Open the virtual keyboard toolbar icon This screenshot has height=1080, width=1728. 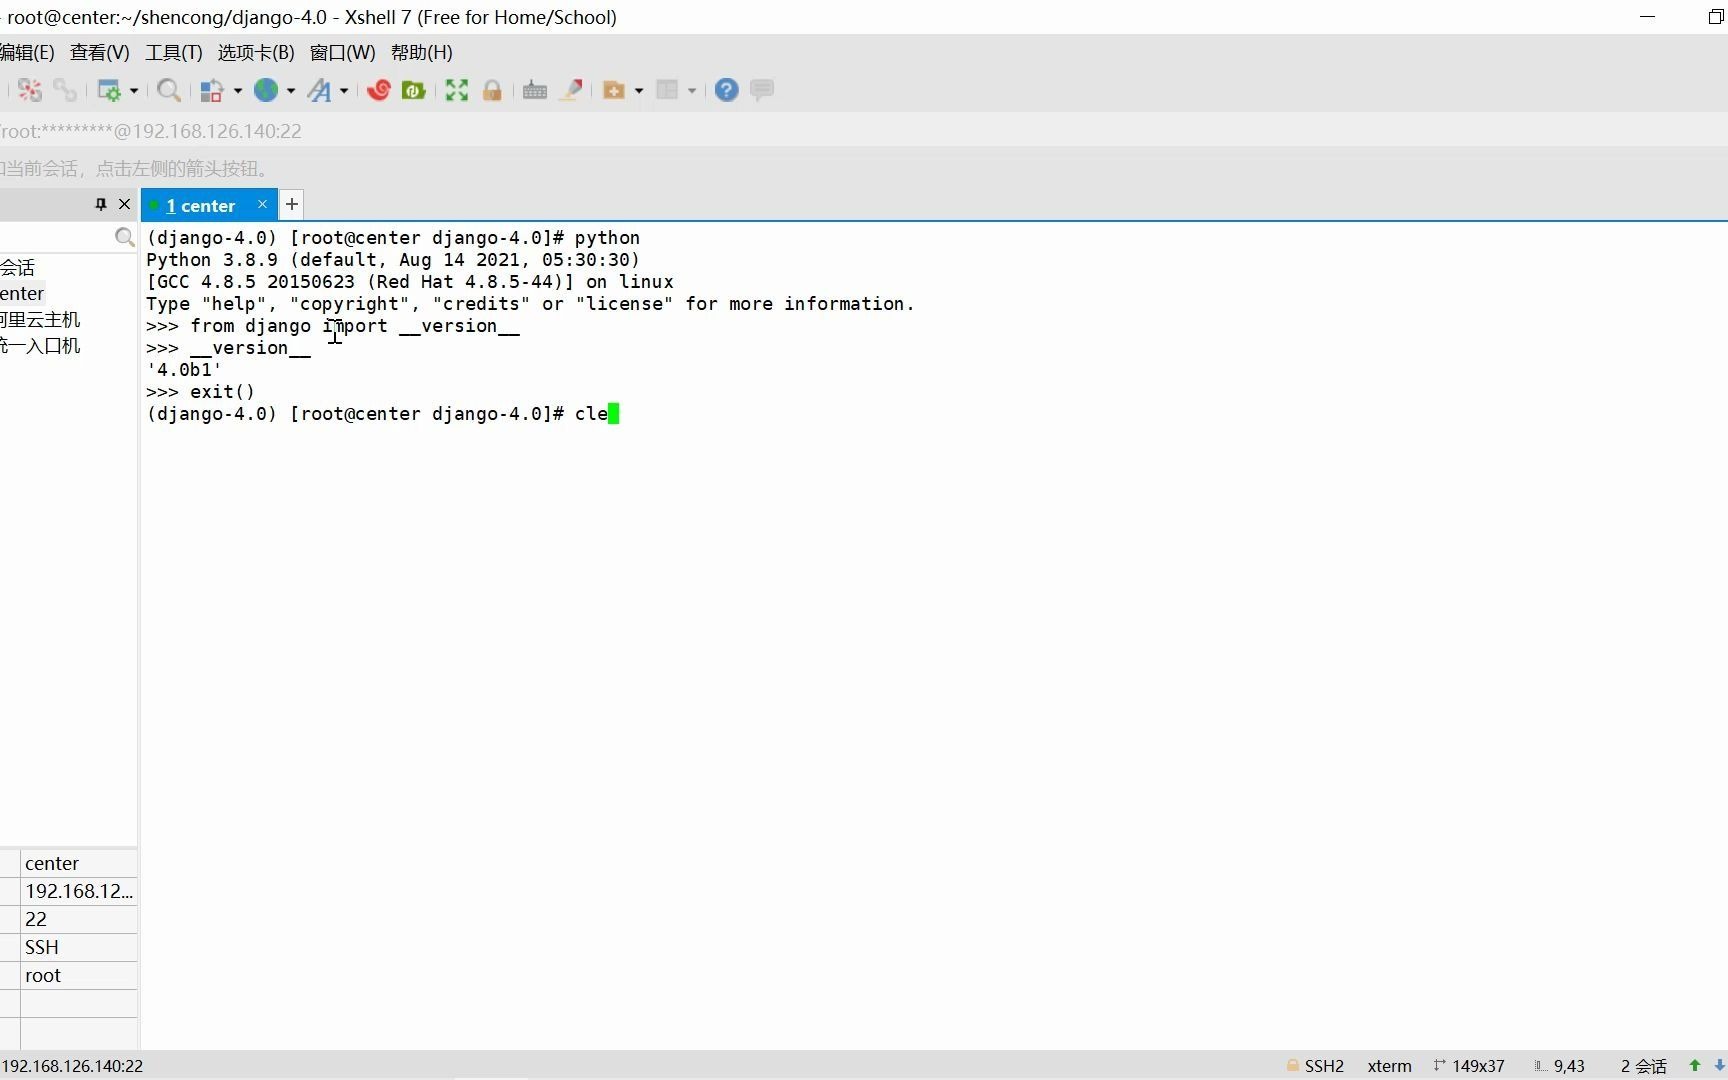tap(535, 91)
